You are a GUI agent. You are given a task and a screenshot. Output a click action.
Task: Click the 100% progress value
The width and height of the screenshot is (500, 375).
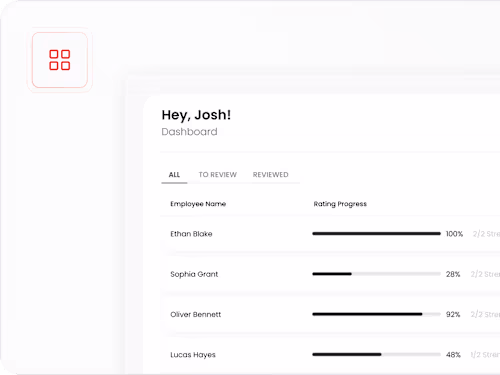(454, 234)
